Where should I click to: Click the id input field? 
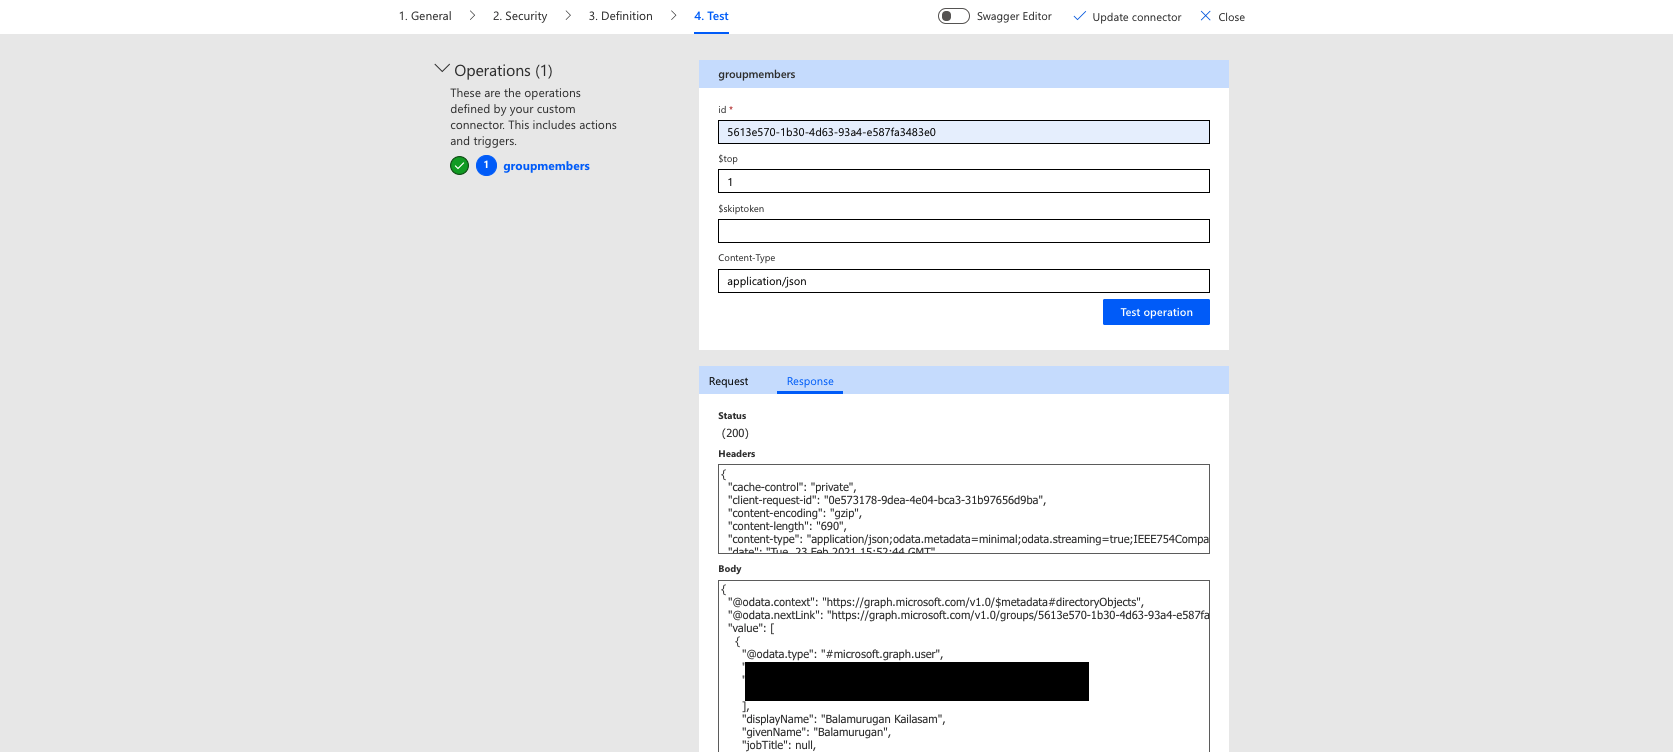point(964,132)
